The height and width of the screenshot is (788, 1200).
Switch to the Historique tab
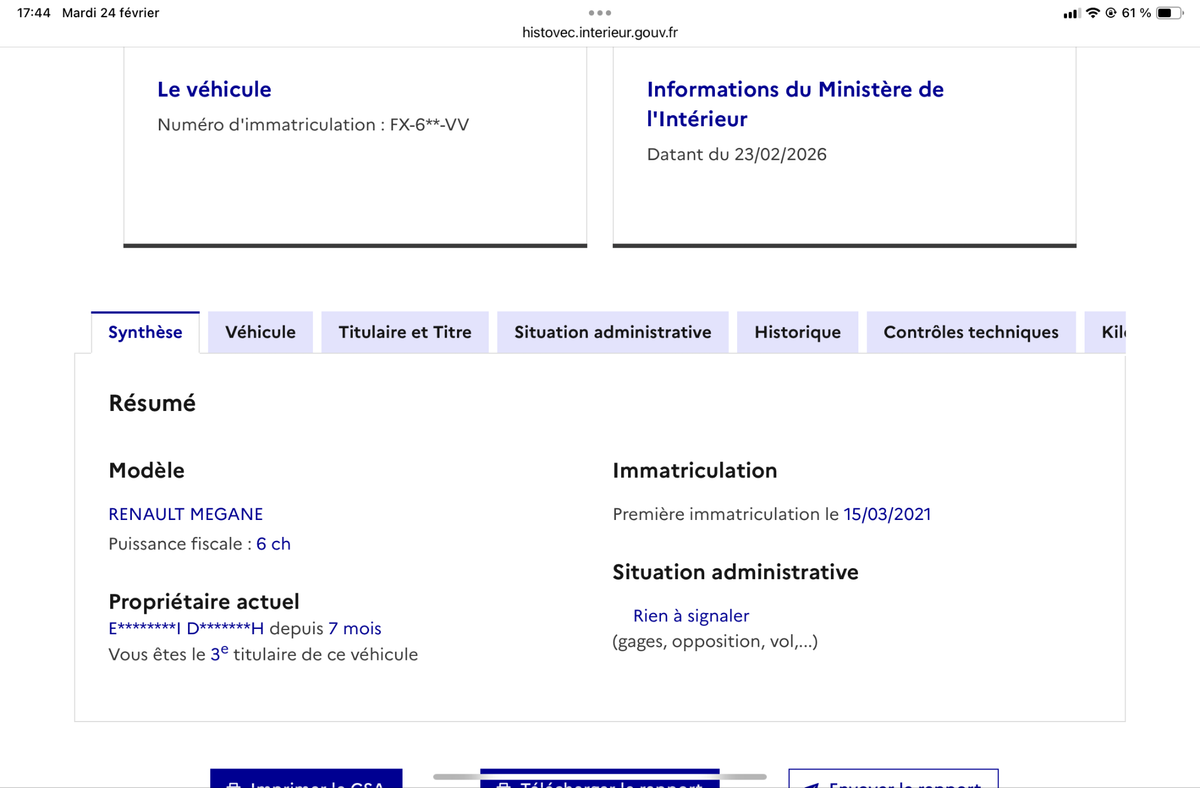pos(798,332)
